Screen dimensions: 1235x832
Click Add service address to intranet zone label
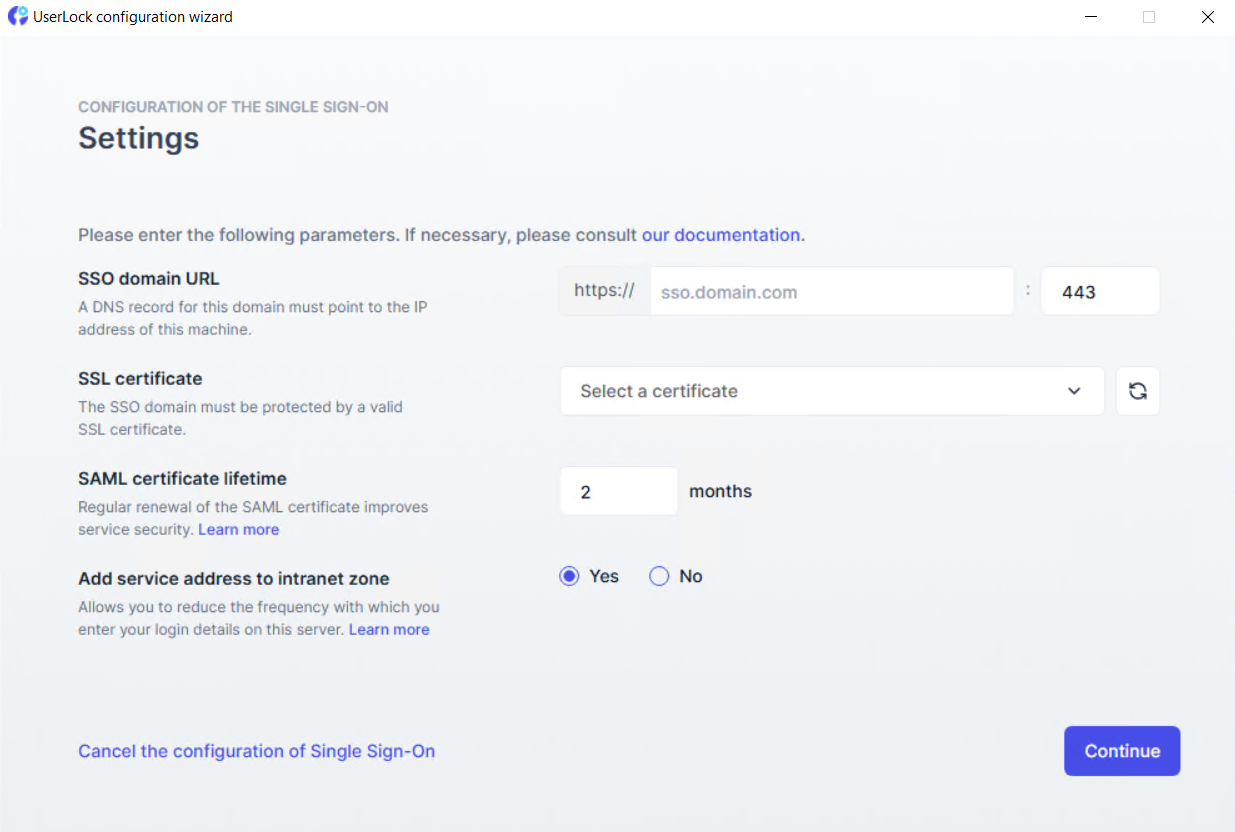(234, 579)
